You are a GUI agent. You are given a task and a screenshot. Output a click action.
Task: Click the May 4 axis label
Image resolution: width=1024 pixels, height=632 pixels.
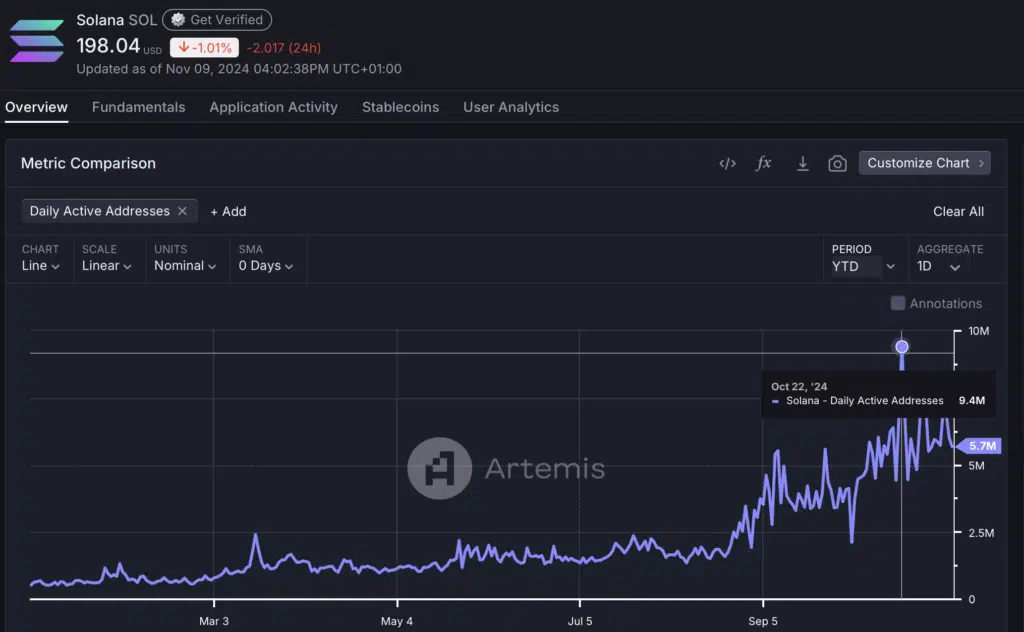pyautogui.click(x=397, y=621)
